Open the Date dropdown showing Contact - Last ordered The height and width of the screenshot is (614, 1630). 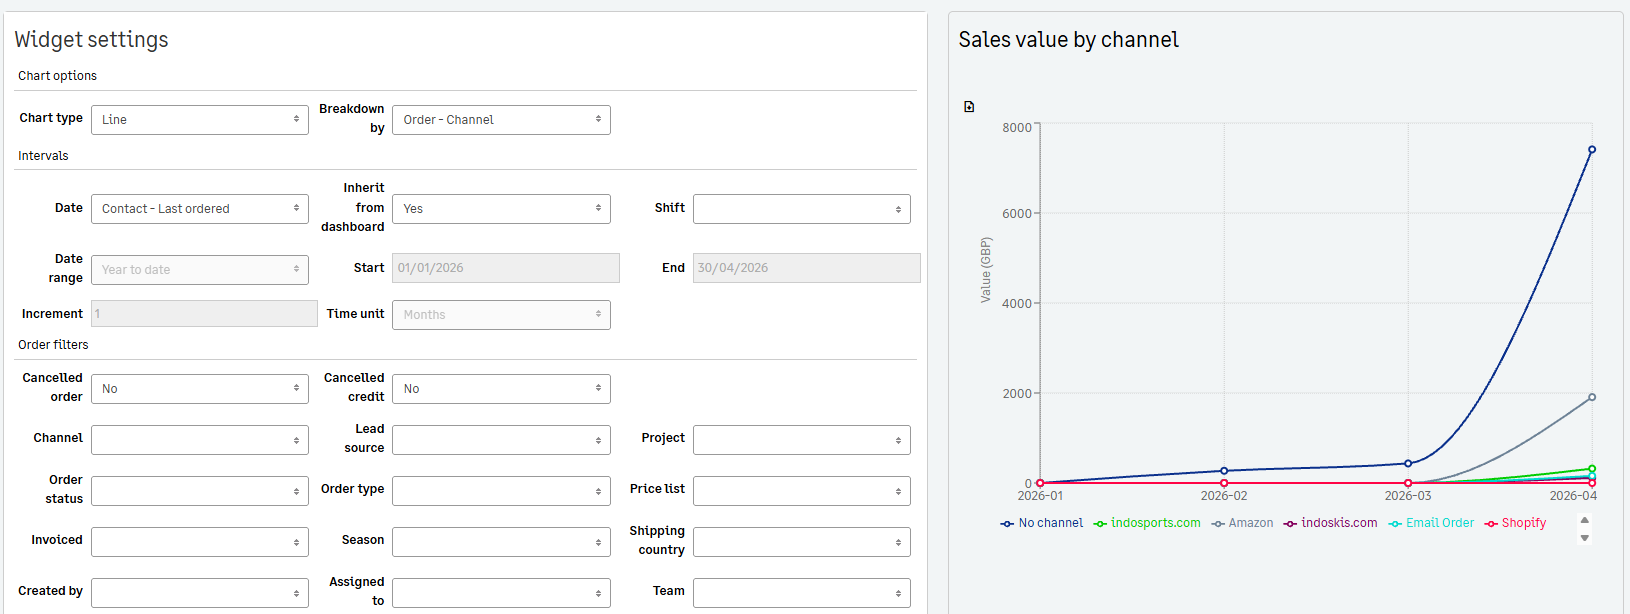[x=200, y=209]
